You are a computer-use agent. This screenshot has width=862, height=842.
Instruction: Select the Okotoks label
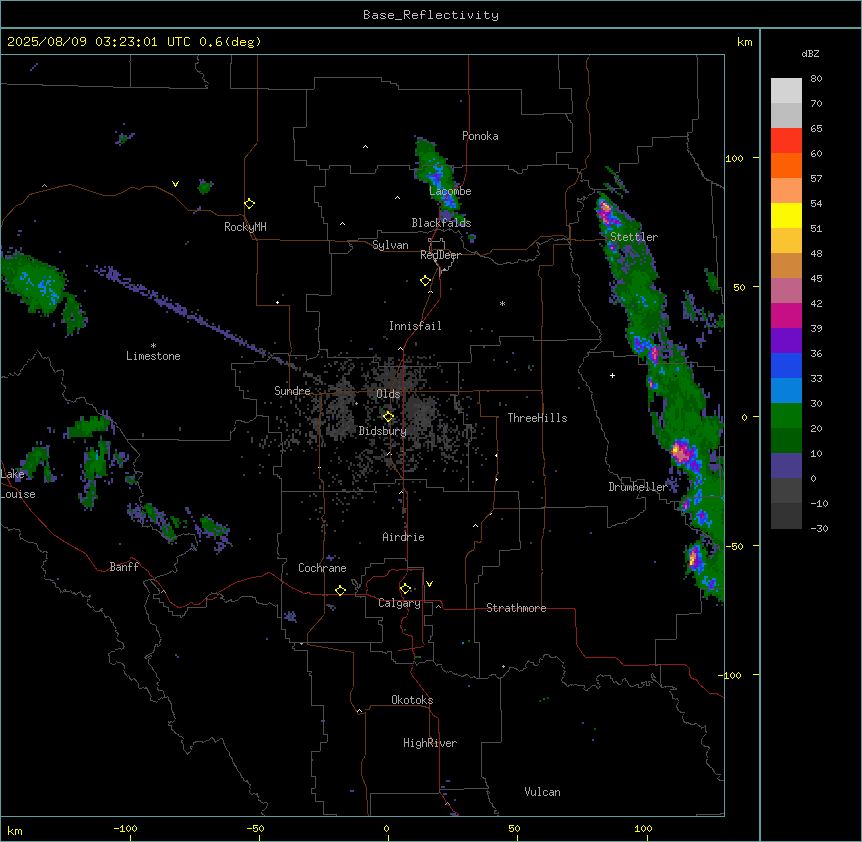coord(412,700)
